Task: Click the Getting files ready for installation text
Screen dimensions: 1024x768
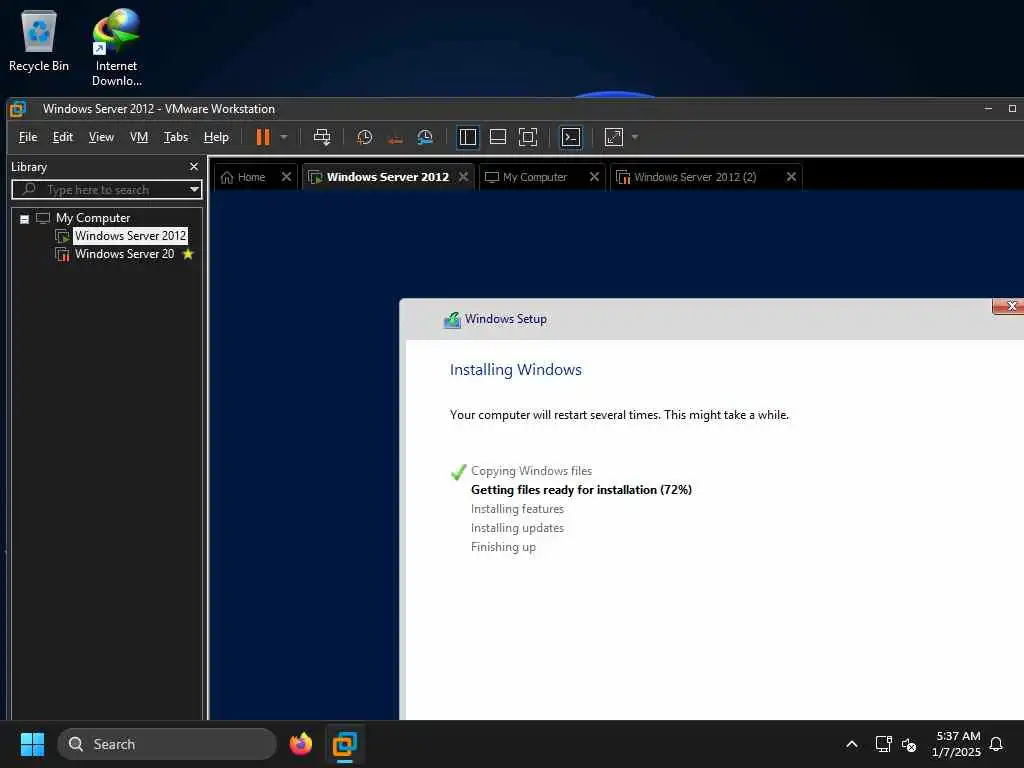Action: pos(581,490)
